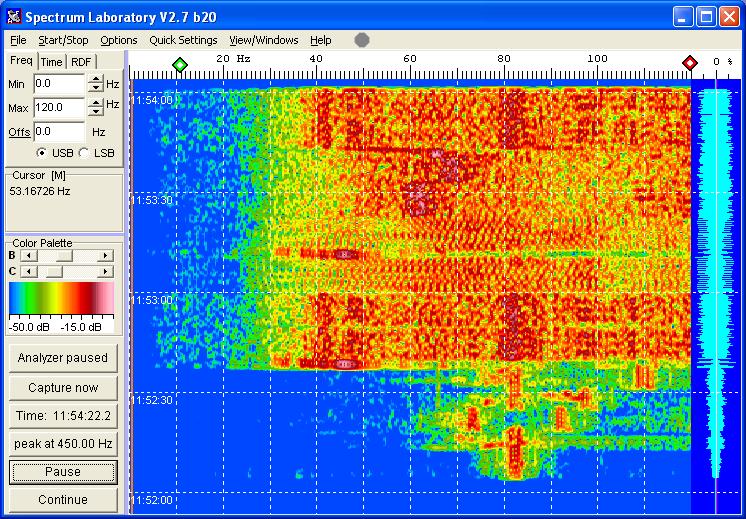746x519 pixels.
Task: Select the LSB sideband radio button
Action: (83, 152)
